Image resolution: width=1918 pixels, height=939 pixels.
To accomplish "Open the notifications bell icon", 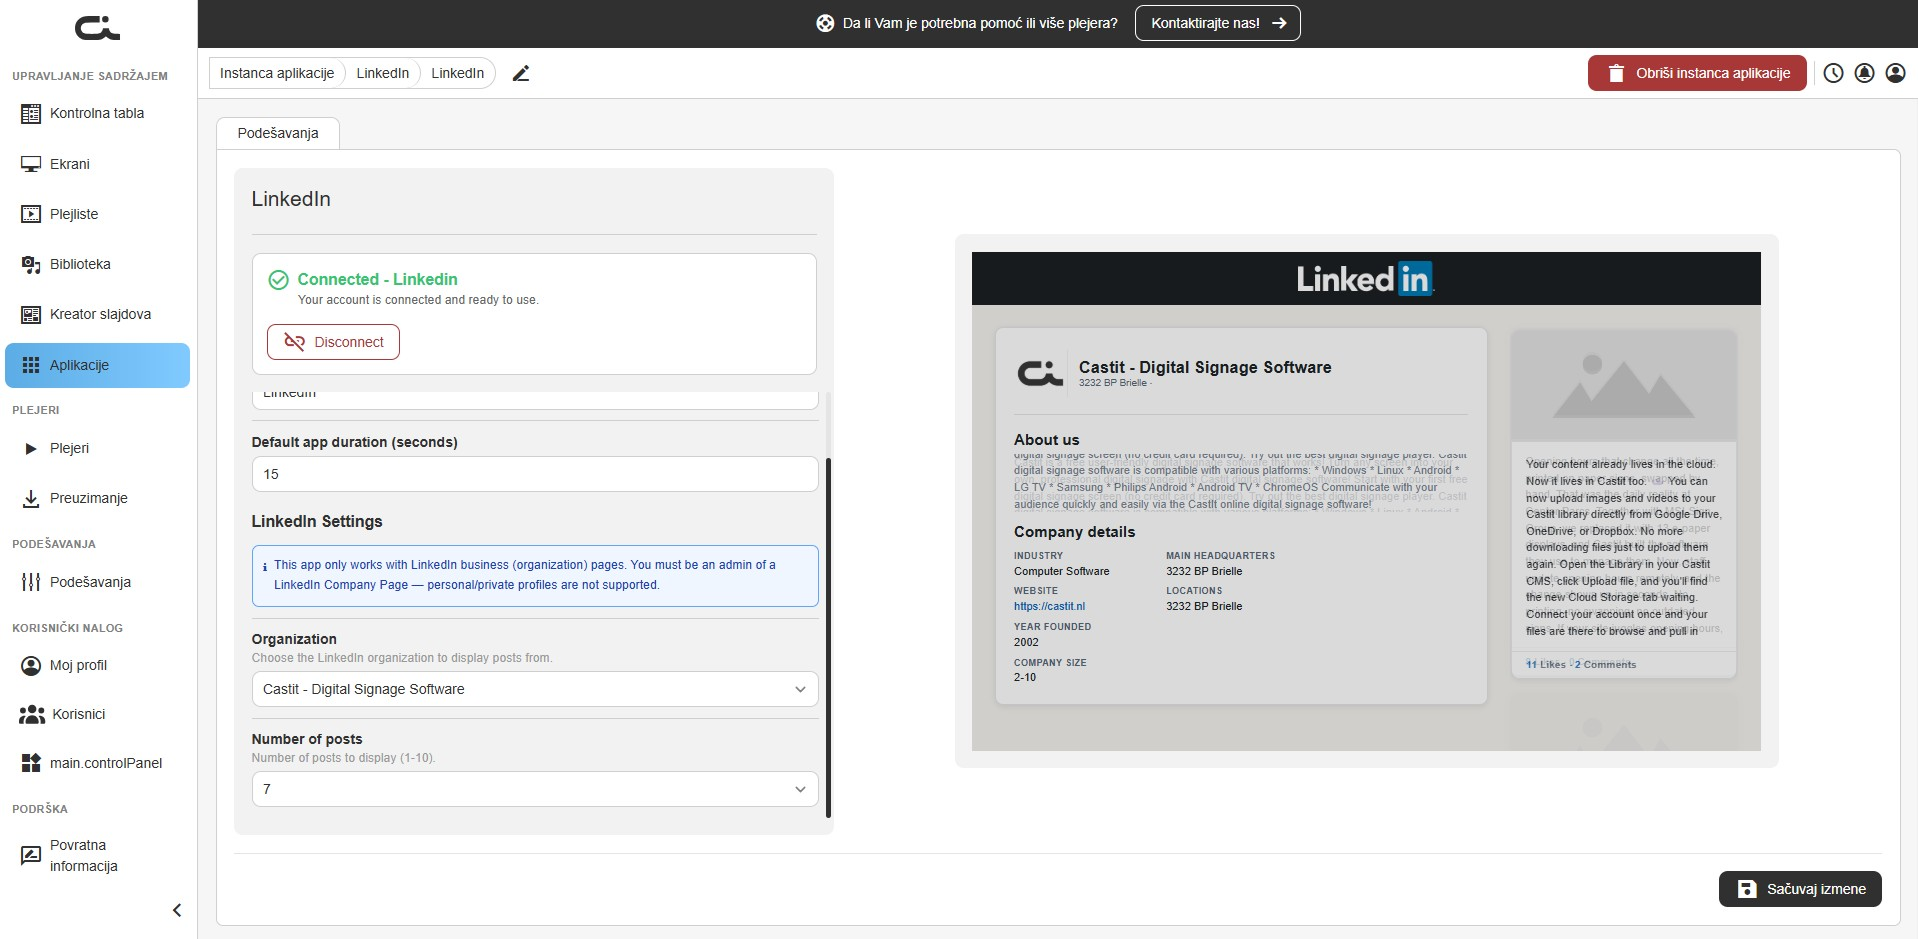I will coord(1864,73).
